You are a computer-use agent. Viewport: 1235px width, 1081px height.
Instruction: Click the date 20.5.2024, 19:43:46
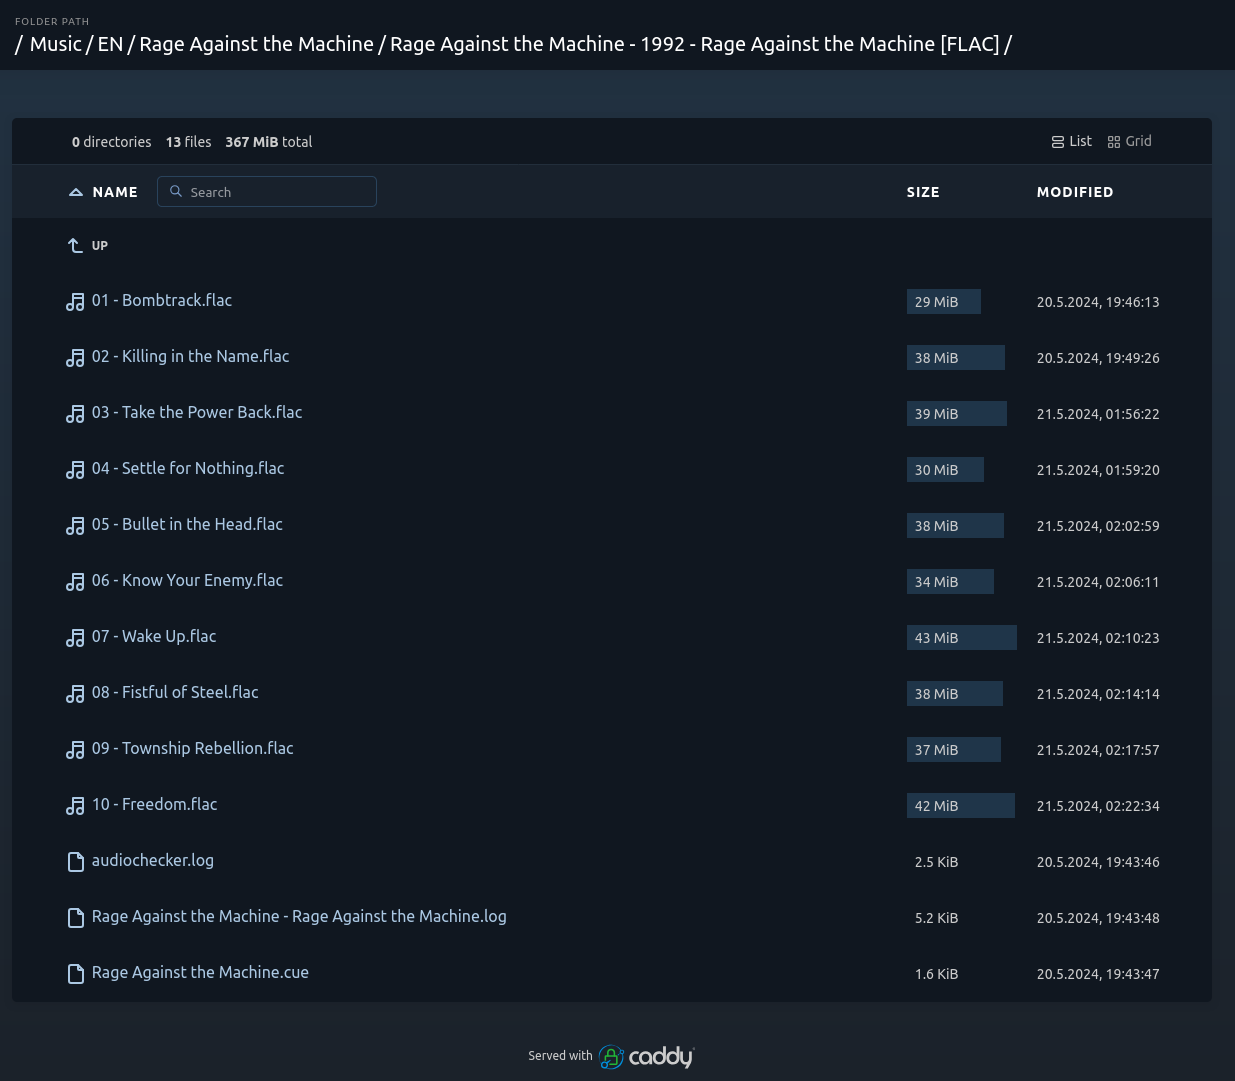point(1098,862)
